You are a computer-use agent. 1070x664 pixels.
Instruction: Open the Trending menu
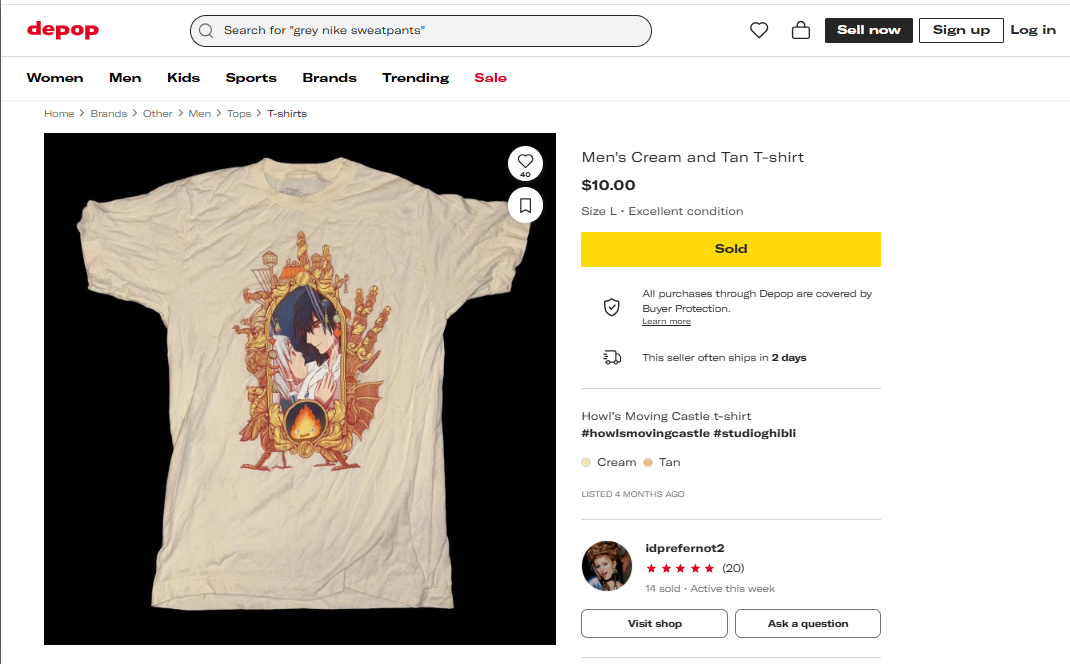[x=415, y=77]
